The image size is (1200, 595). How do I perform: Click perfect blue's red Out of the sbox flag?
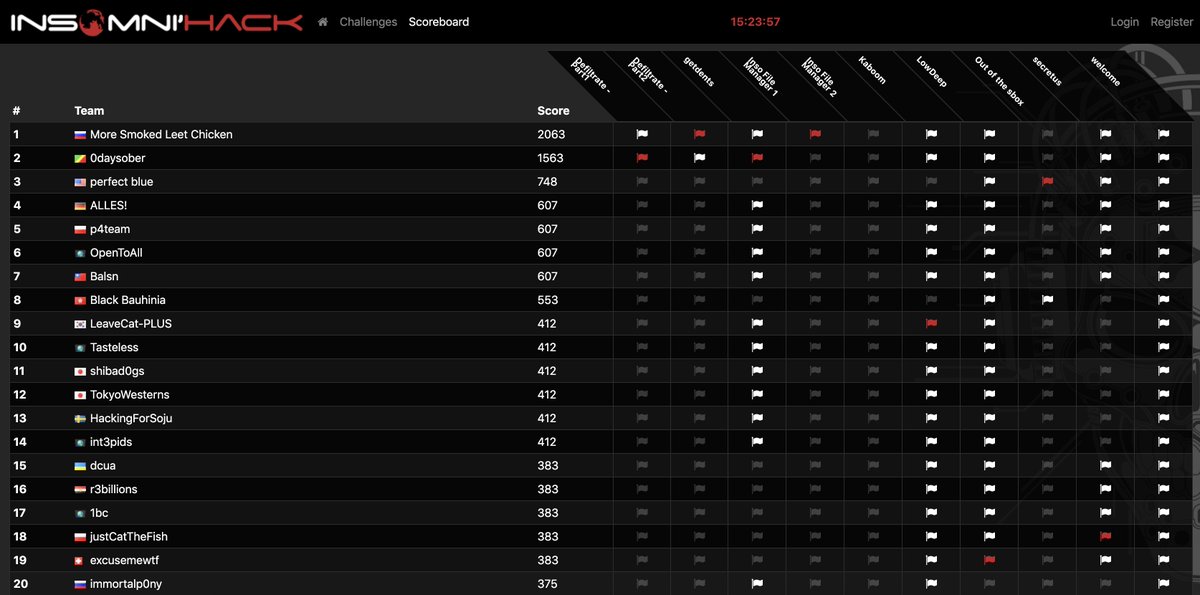pos(1047,182)
